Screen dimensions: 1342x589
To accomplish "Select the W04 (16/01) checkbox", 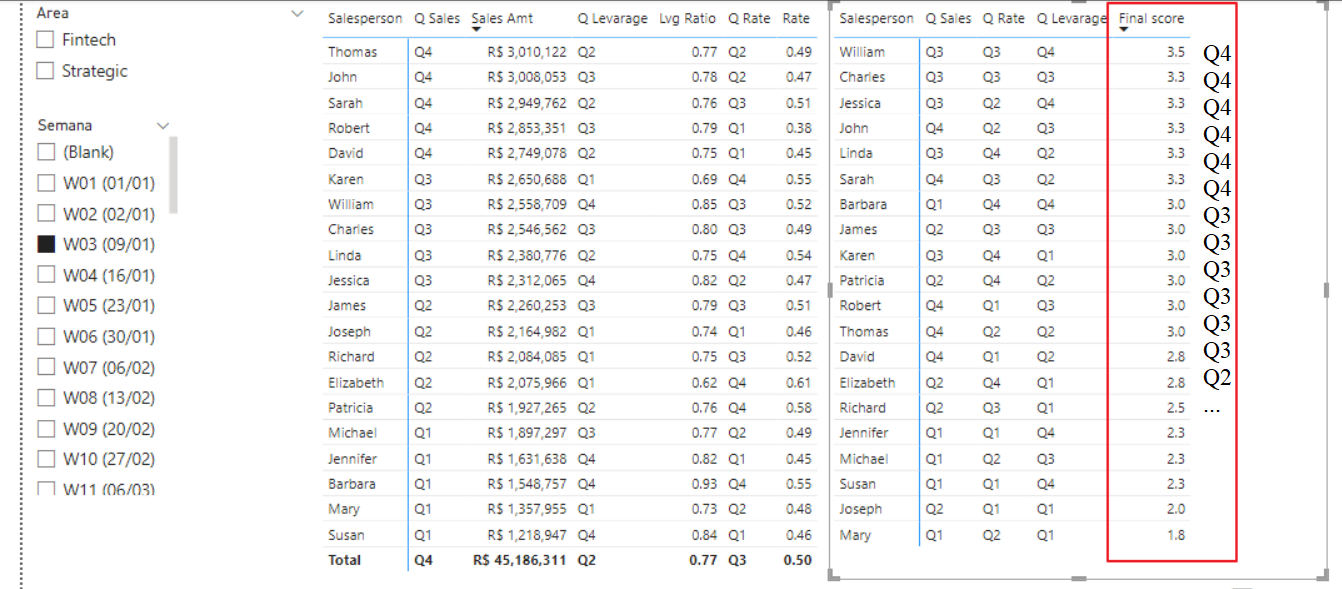I will point(46,275).
